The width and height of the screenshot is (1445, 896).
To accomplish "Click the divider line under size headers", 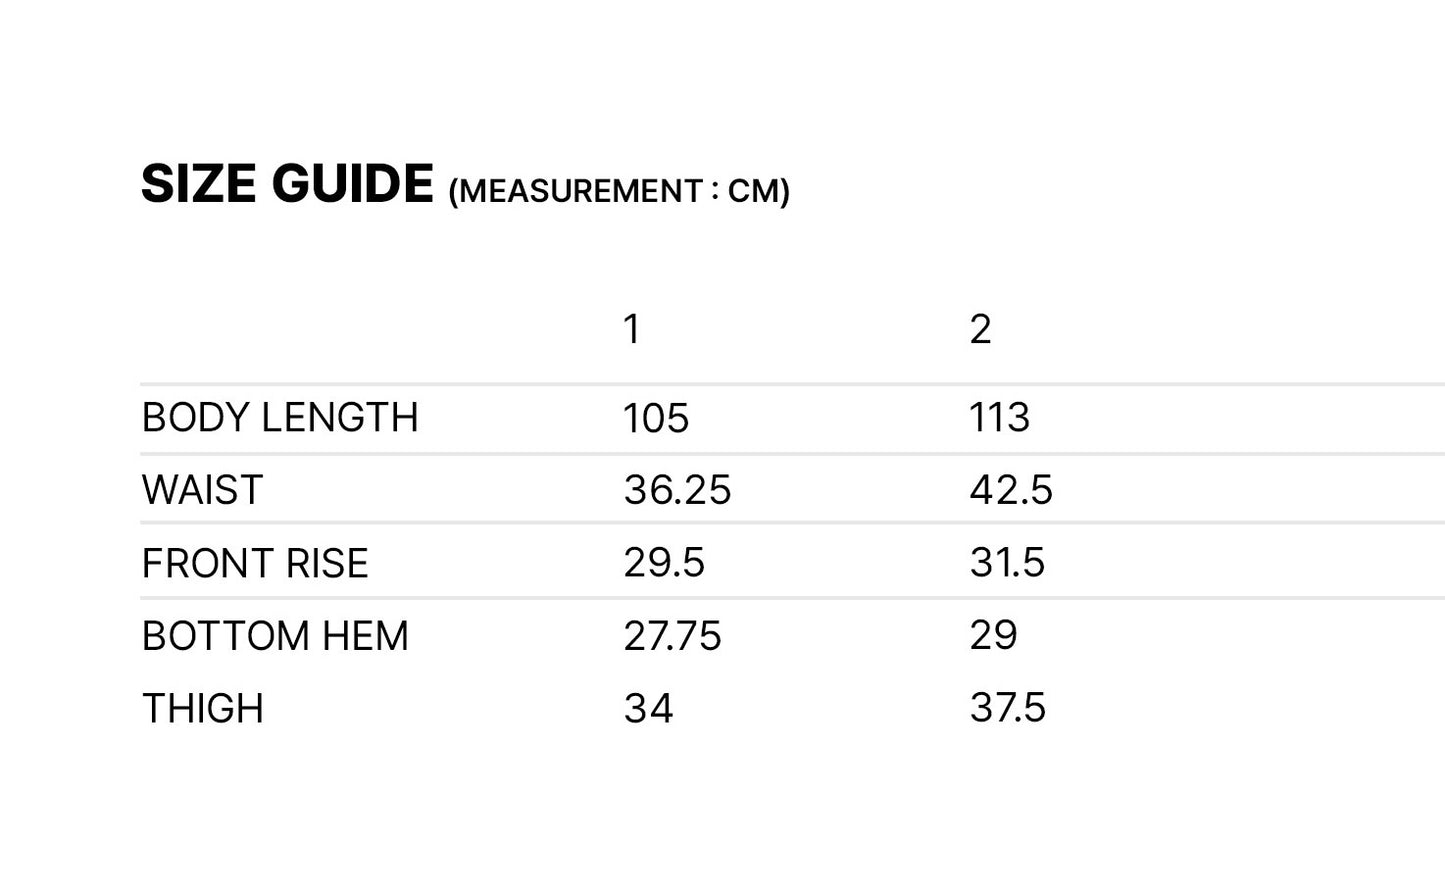I will [790, 384].
